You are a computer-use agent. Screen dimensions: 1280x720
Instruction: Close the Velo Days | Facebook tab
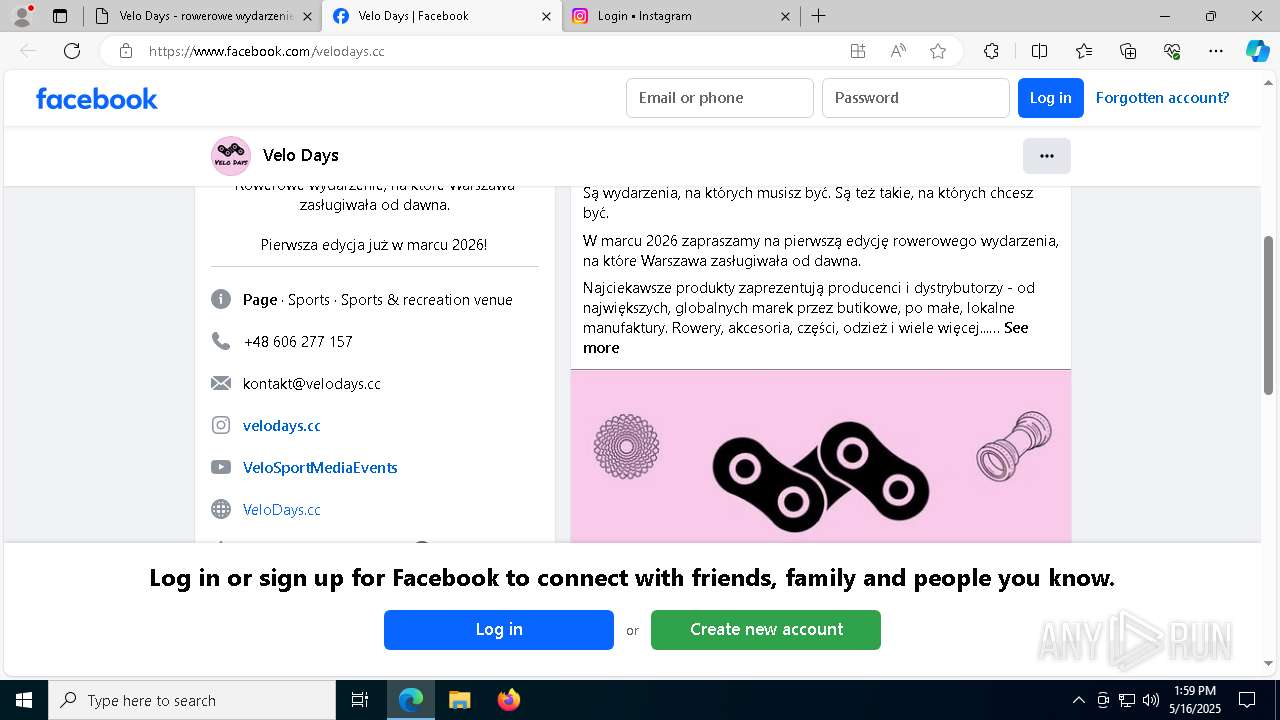546,16
